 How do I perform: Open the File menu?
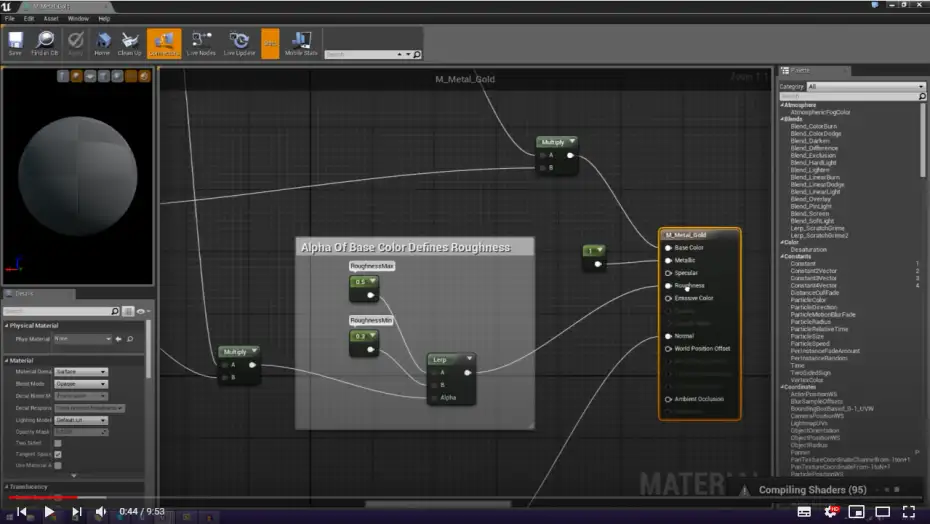tap(9, 18)
